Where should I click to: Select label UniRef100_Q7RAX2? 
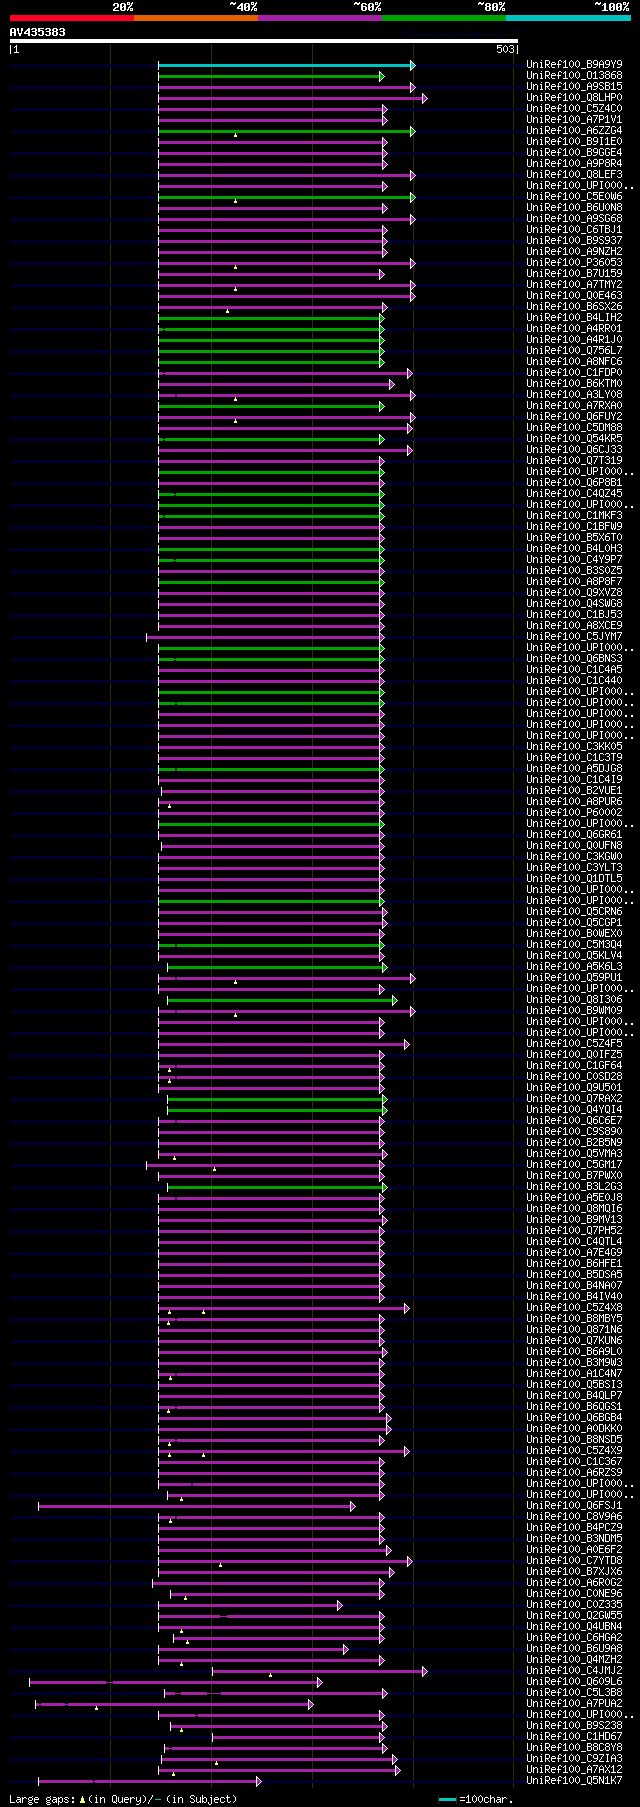point(574,1099)
